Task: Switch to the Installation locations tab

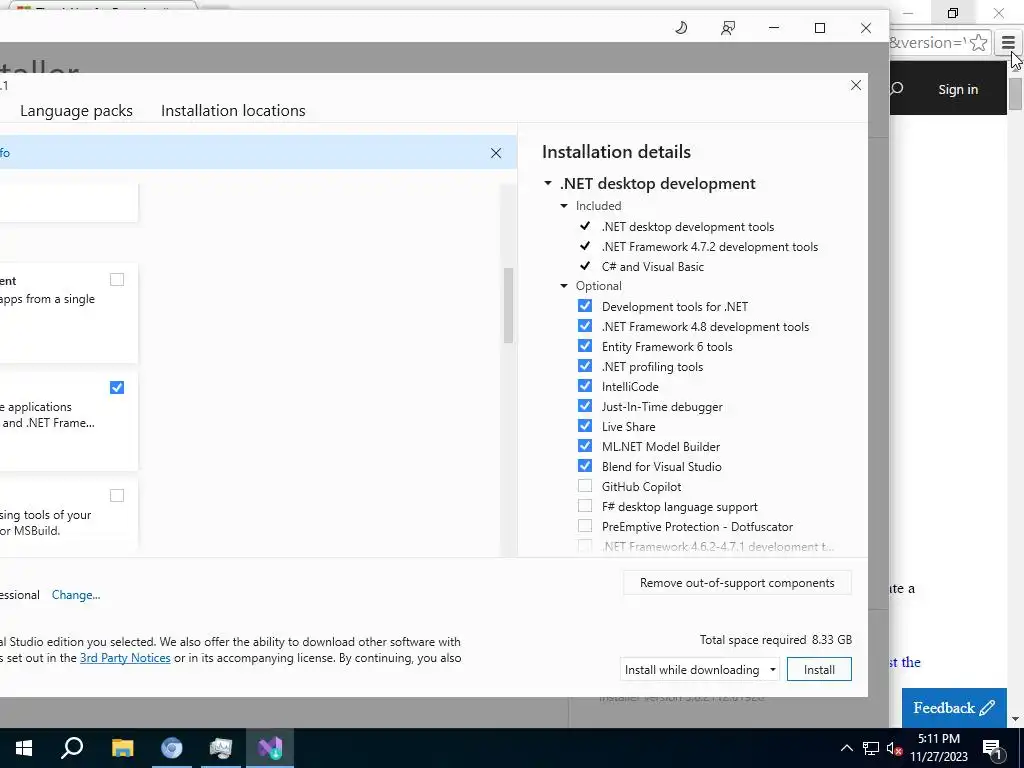Action: [x=233, y=110]
